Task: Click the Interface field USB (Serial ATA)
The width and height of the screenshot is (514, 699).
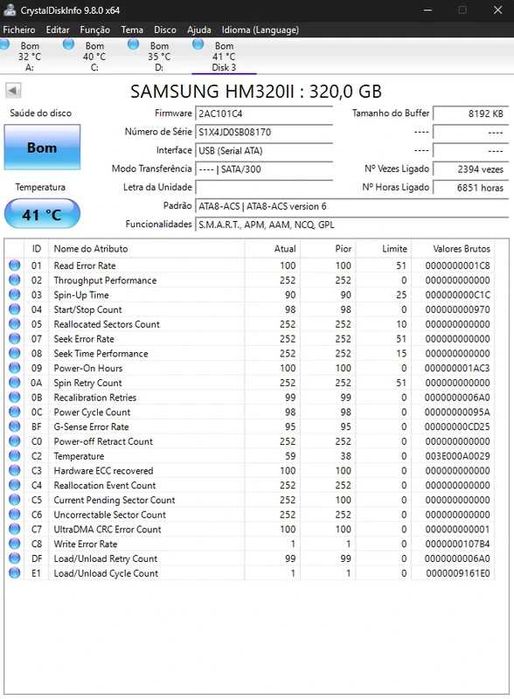Action: (x=264, y=151)
